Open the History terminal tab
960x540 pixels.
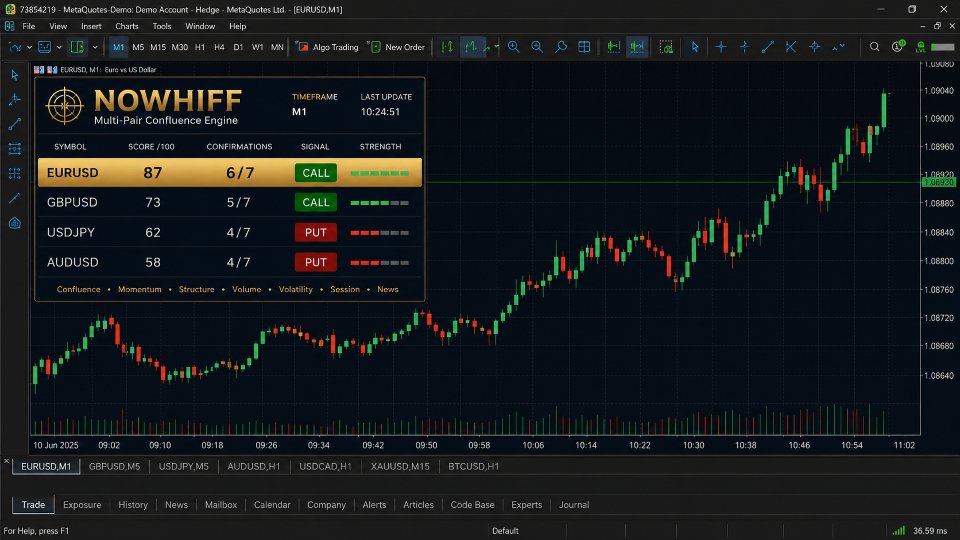point(133,504)
